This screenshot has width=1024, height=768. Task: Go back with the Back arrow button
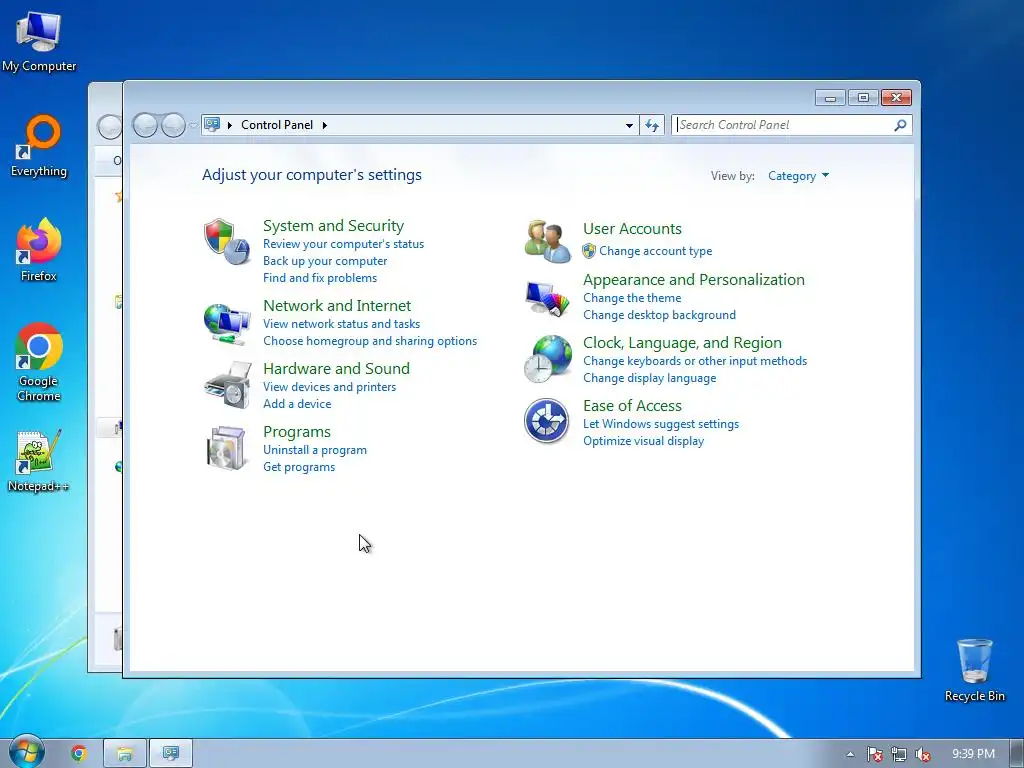point(145,125)
